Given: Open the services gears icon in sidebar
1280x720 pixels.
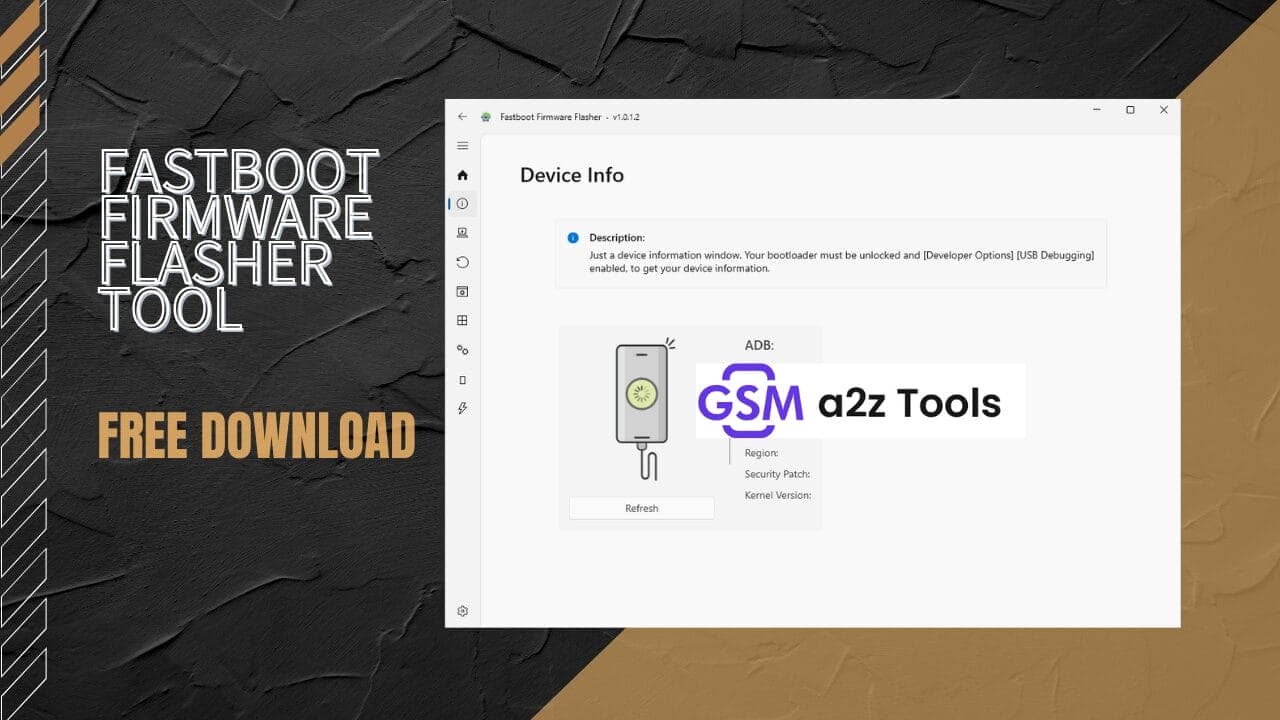Looking at the screenshot, I should pyautogui.click(x=462, y=349).
